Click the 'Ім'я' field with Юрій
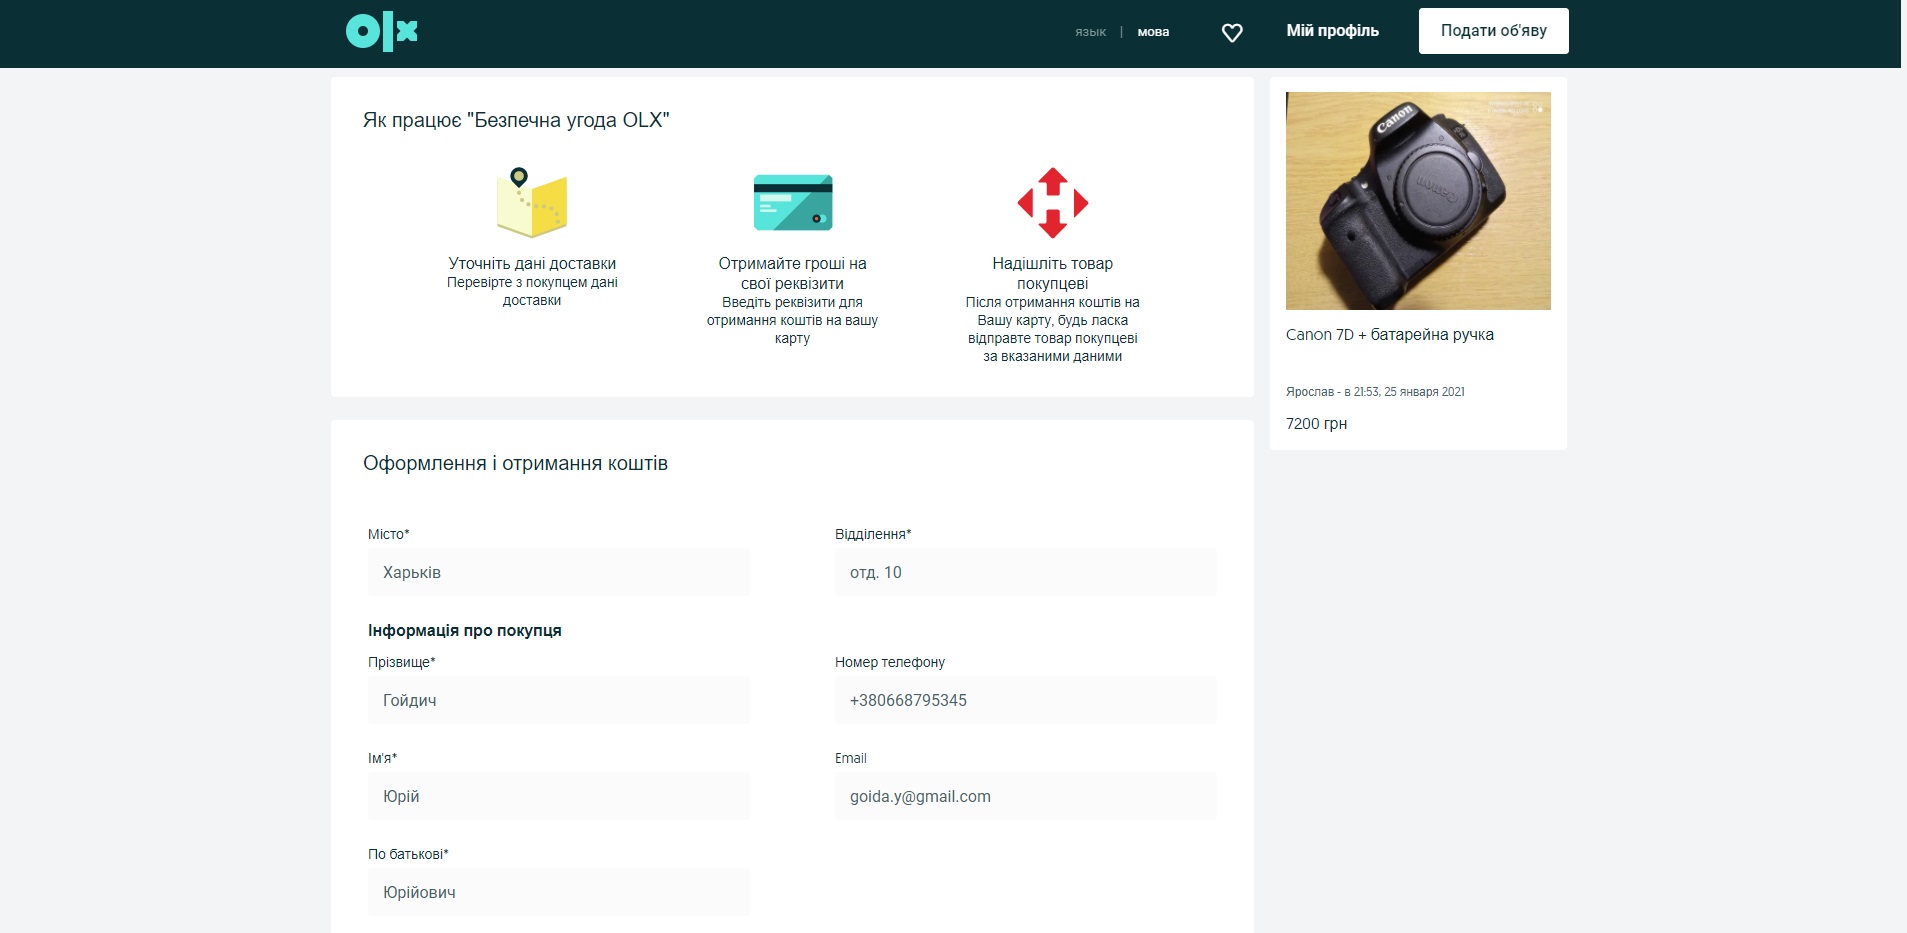Viewport: 1907px width, 933px height. pos(558,796)
